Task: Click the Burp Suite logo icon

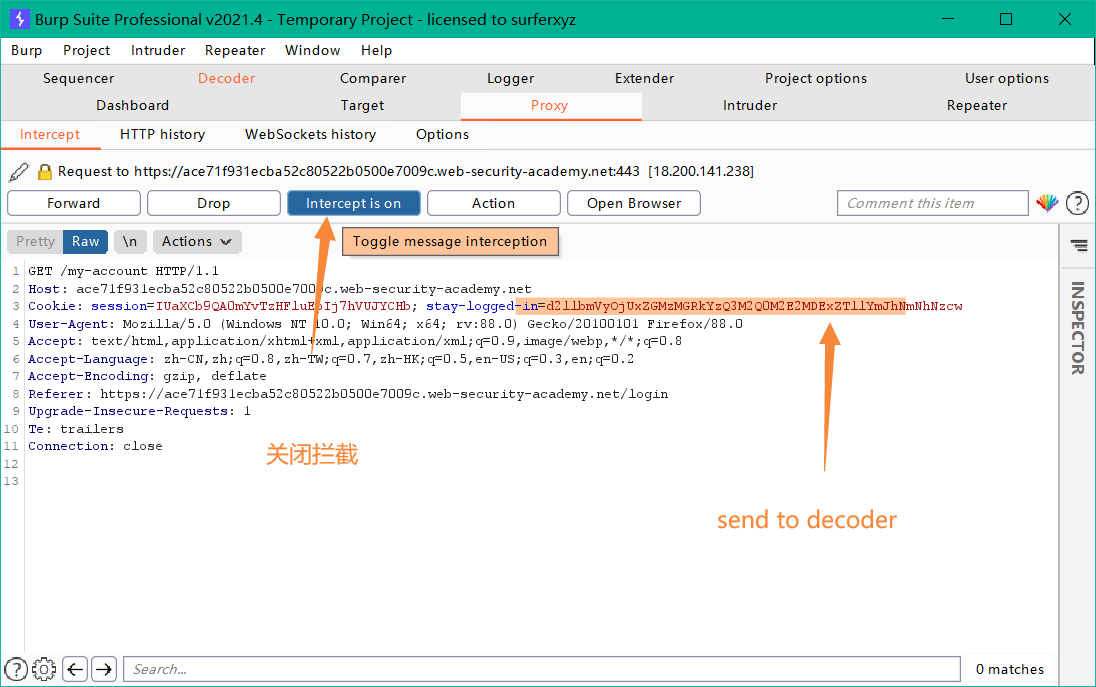Action: point(19,19)
